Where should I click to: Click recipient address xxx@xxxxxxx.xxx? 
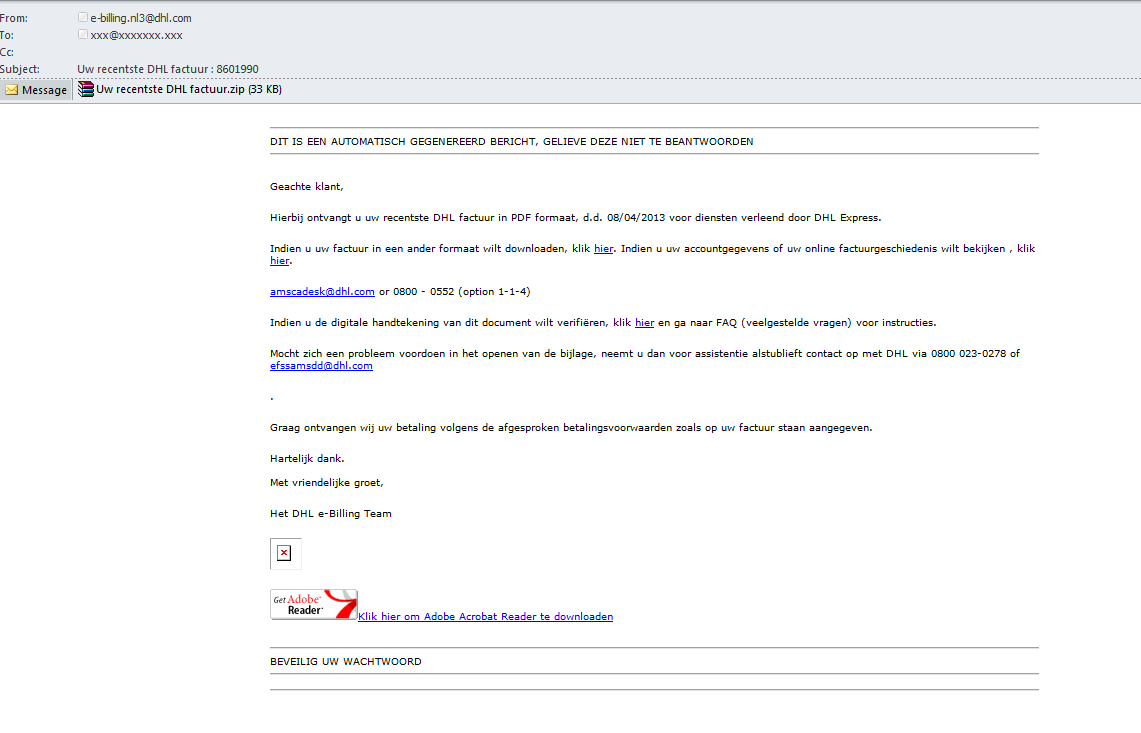136,35
